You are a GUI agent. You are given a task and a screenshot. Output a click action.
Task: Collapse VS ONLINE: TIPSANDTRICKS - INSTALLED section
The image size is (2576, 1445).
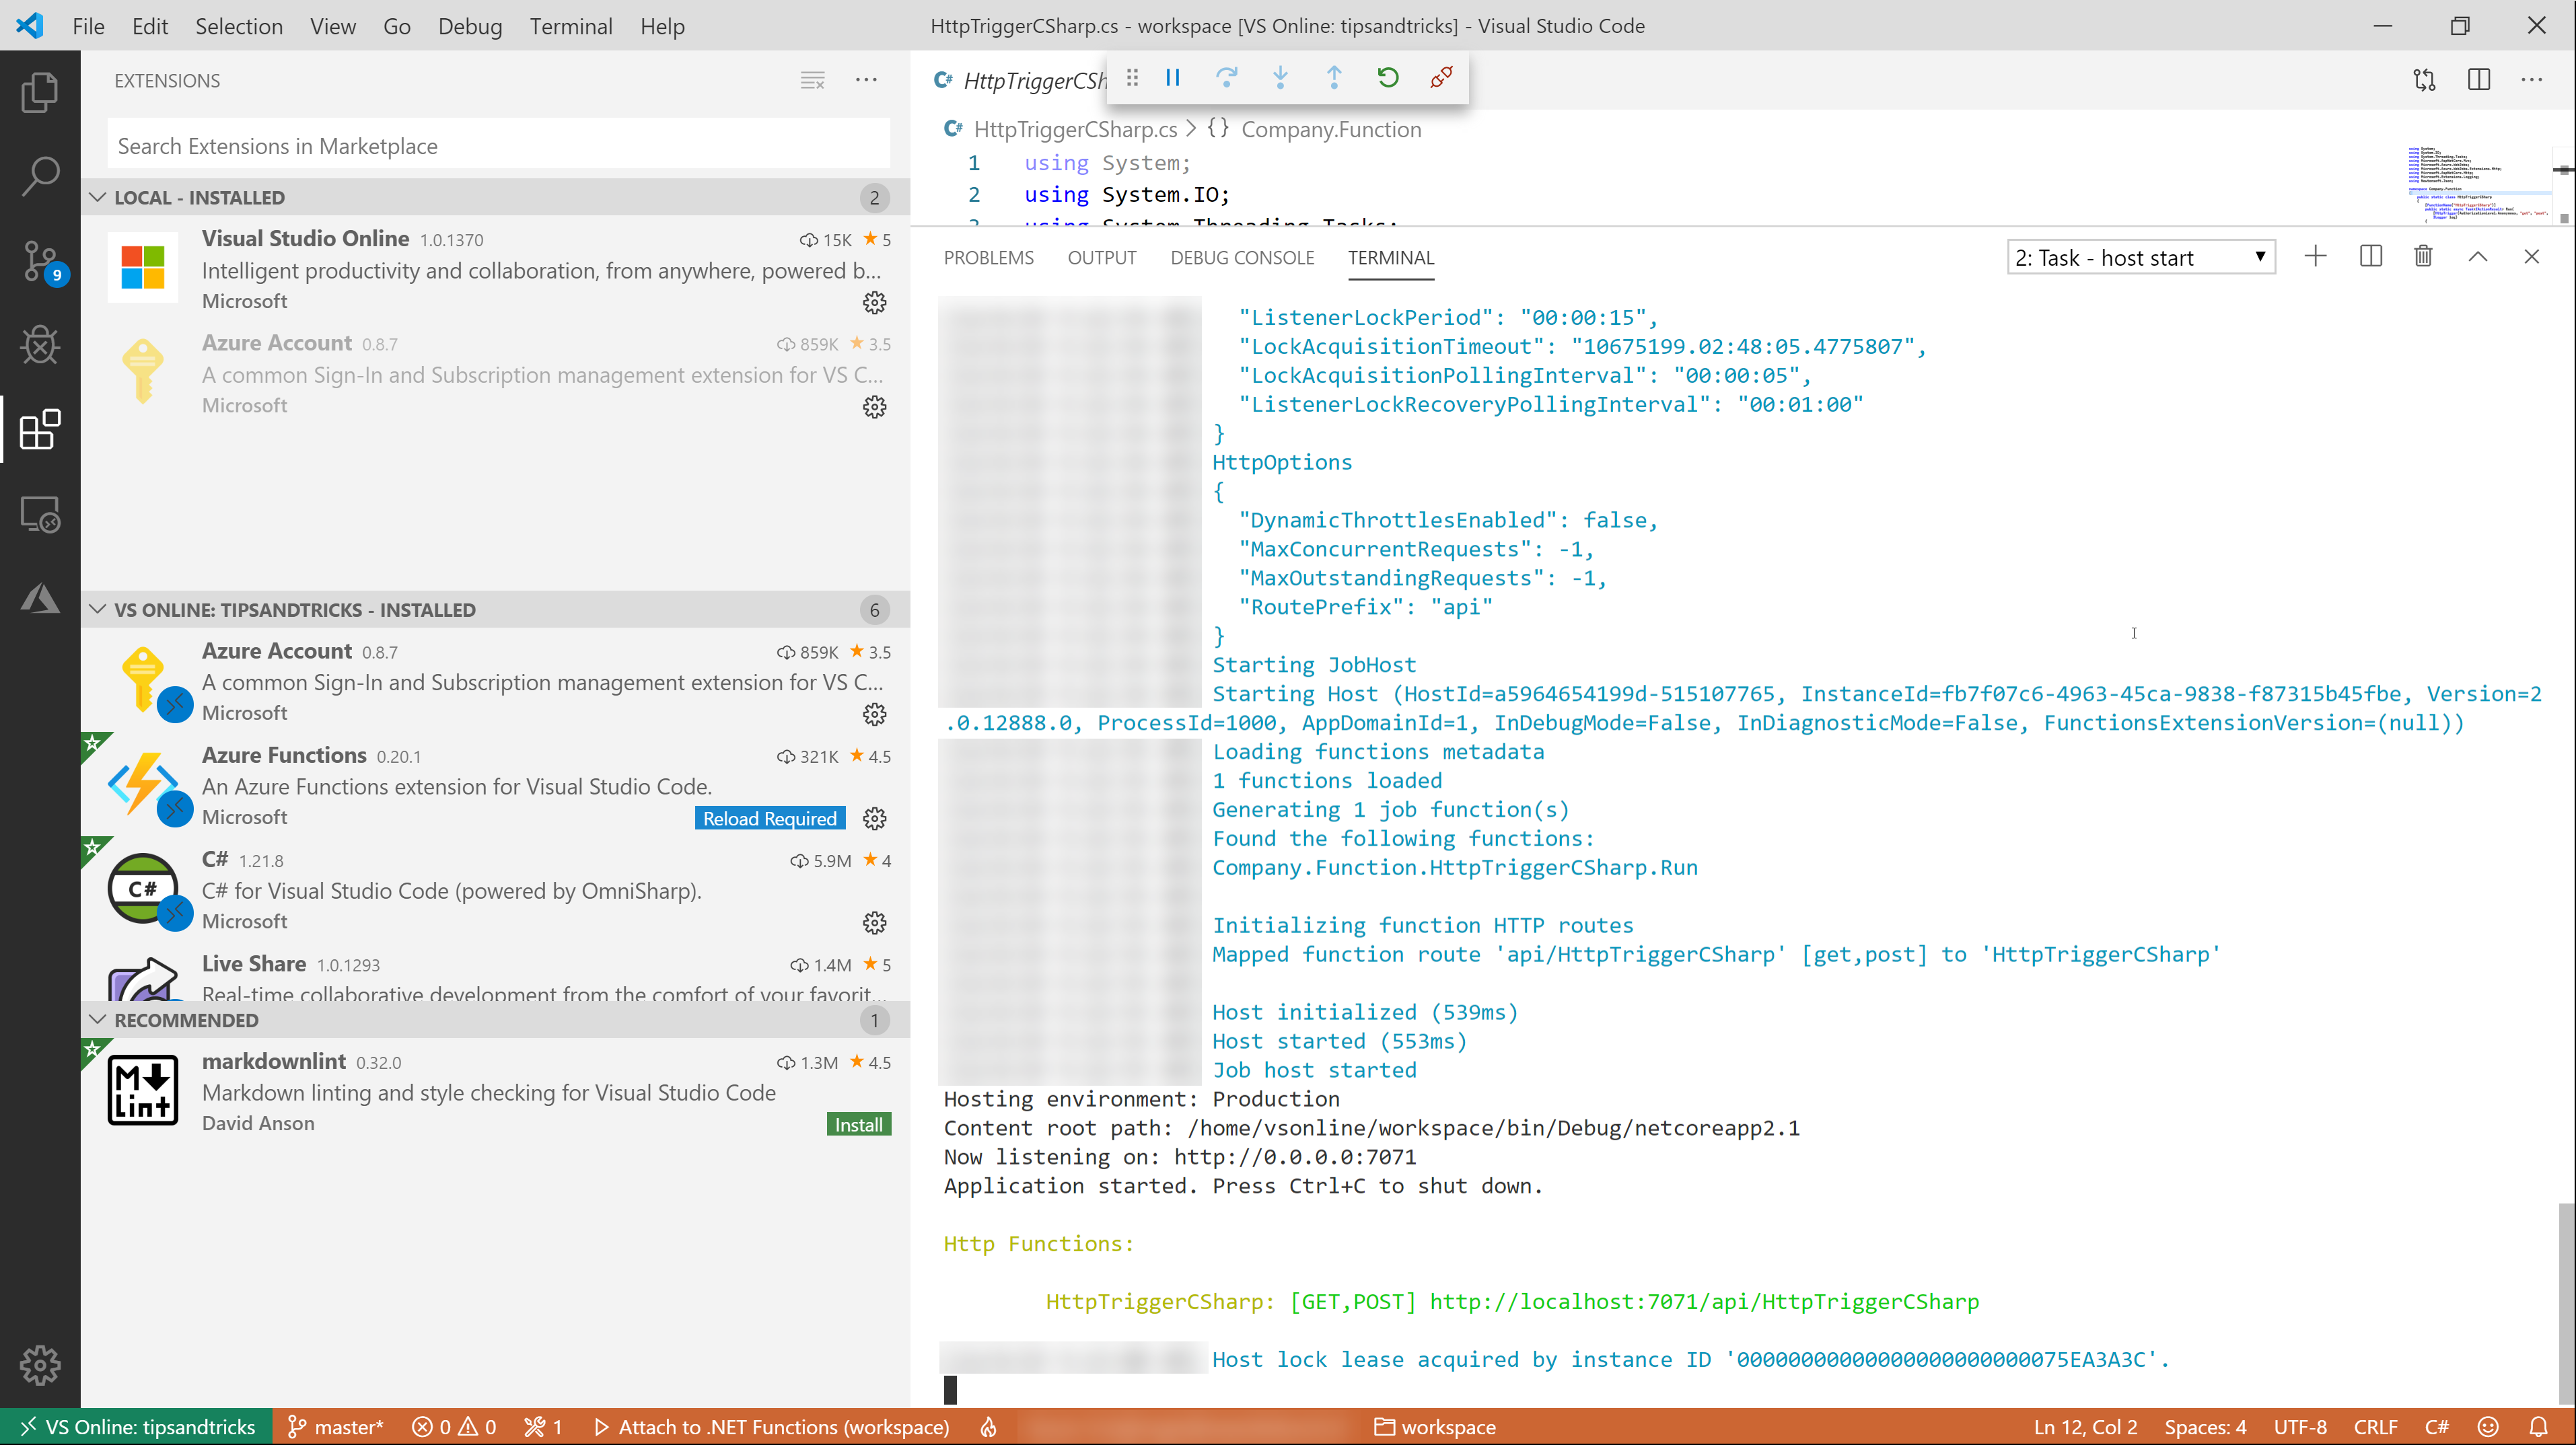[496, 610]
